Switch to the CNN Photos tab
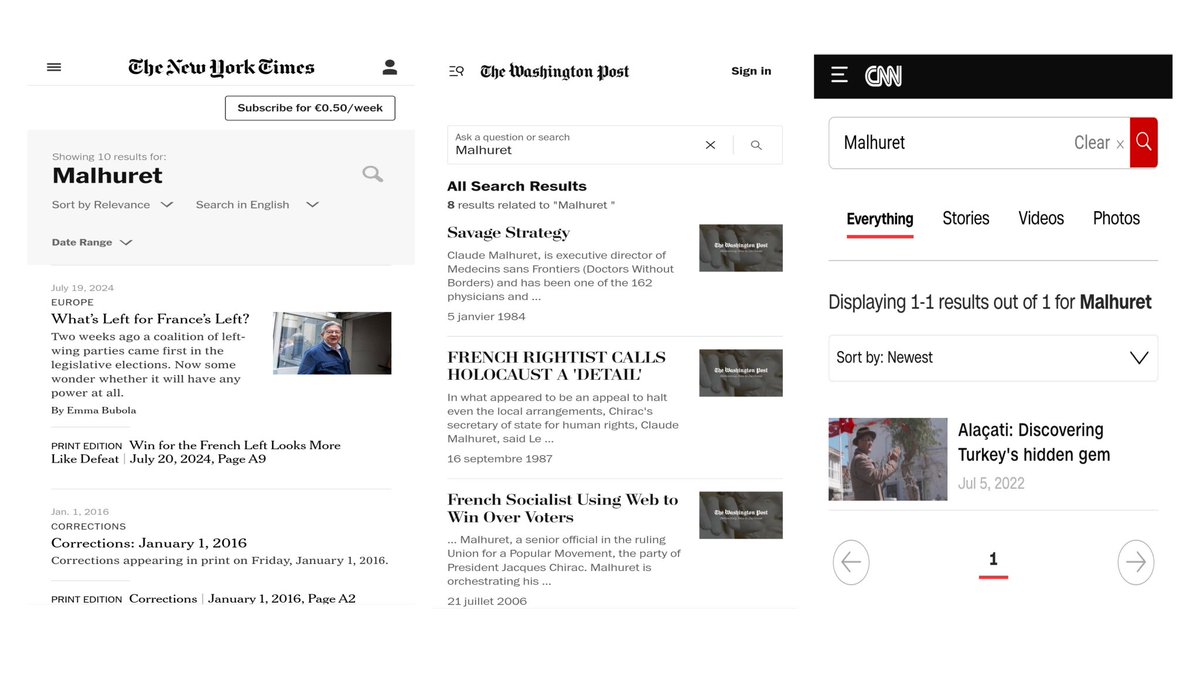This screenshot has height=673, width=1200. (1116, 218)
